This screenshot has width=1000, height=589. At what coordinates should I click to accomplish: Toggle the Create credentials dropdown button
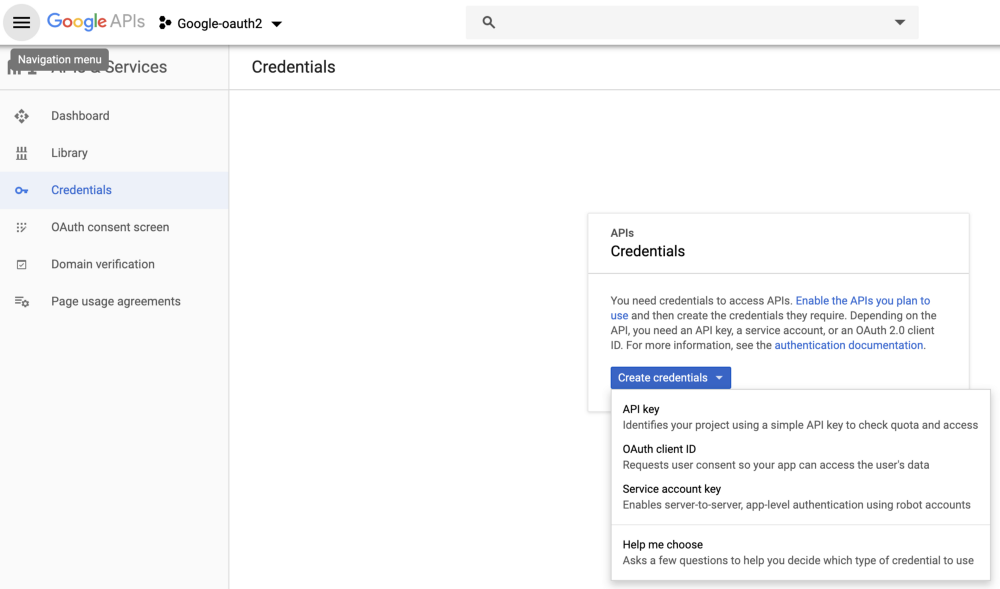click(x=670, y=378)
